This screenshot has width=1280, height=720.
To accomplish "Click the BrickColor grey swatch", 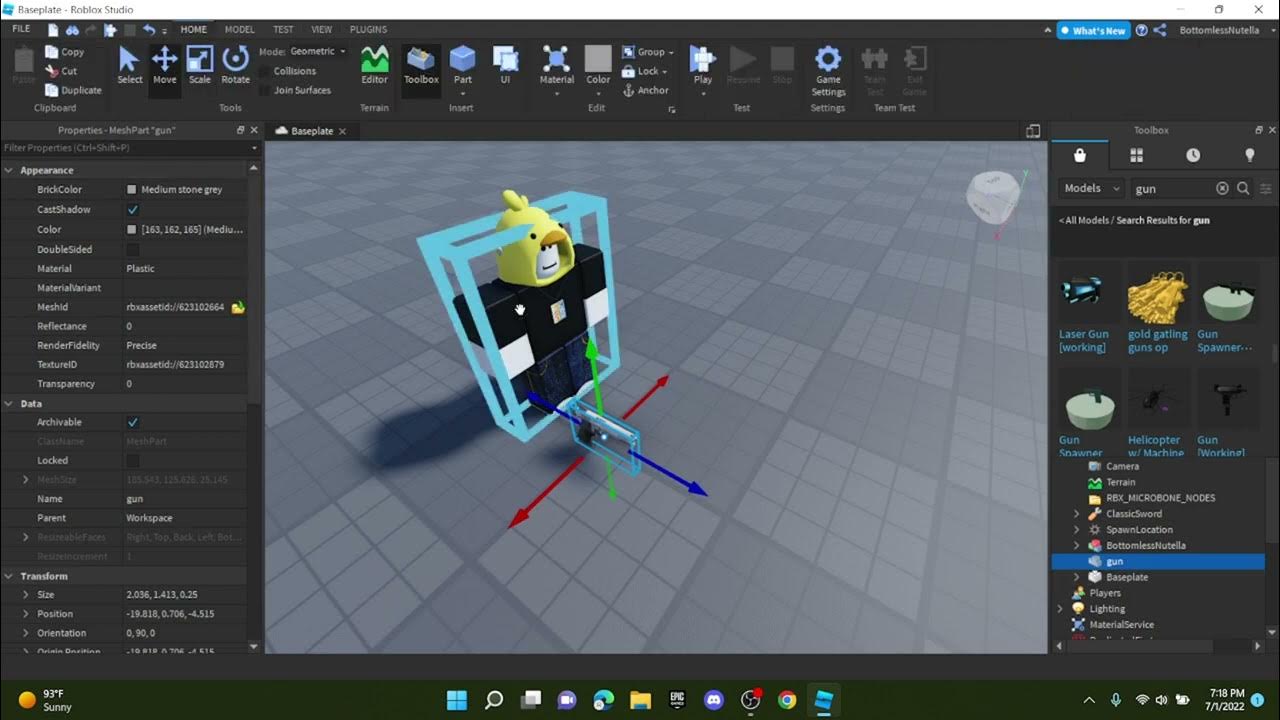I will pyautogui.click(x=132, y=190).
